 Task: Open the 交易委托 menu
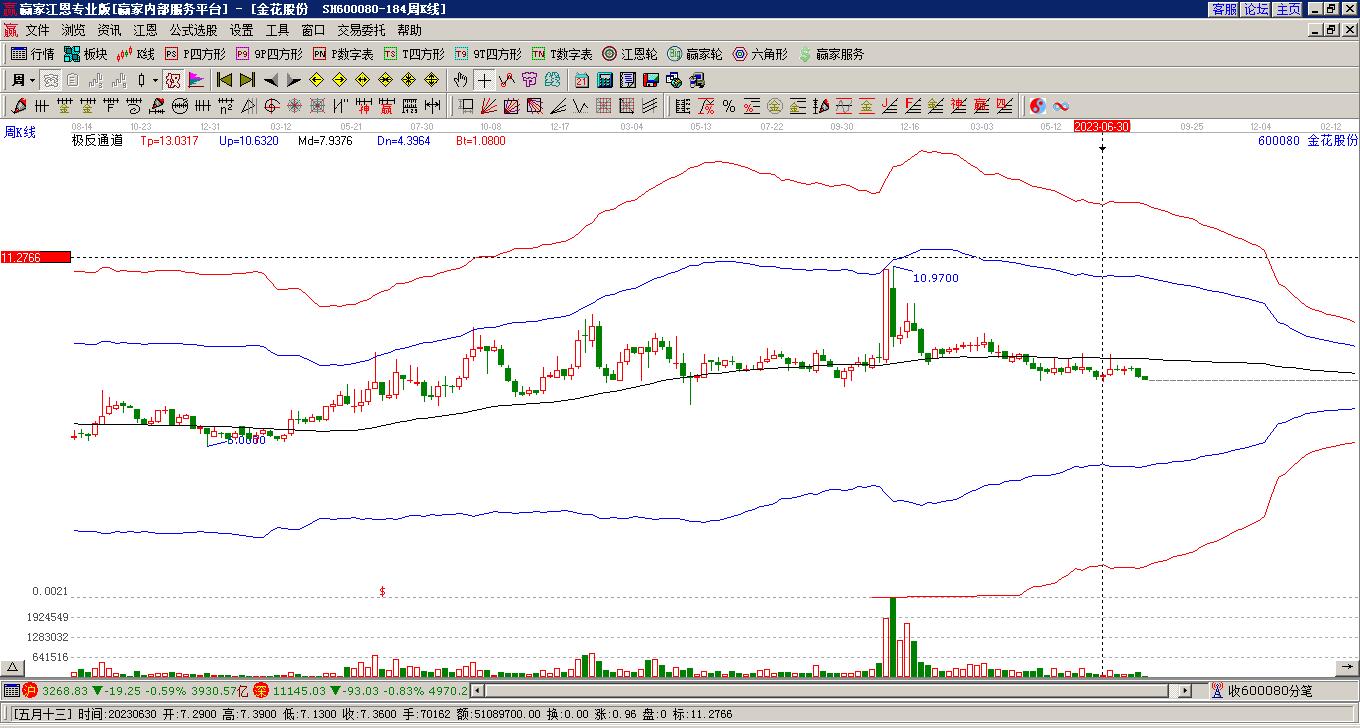[361, 30]
